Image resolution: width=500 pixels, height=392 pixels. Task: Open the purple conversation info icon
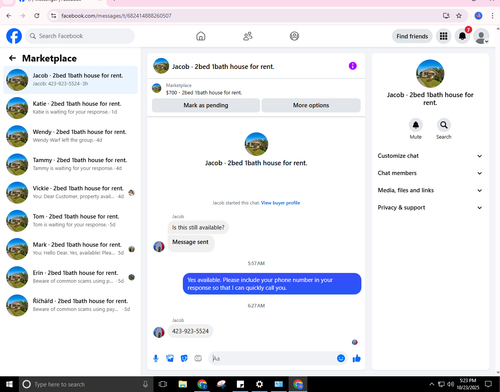(353, 66)
